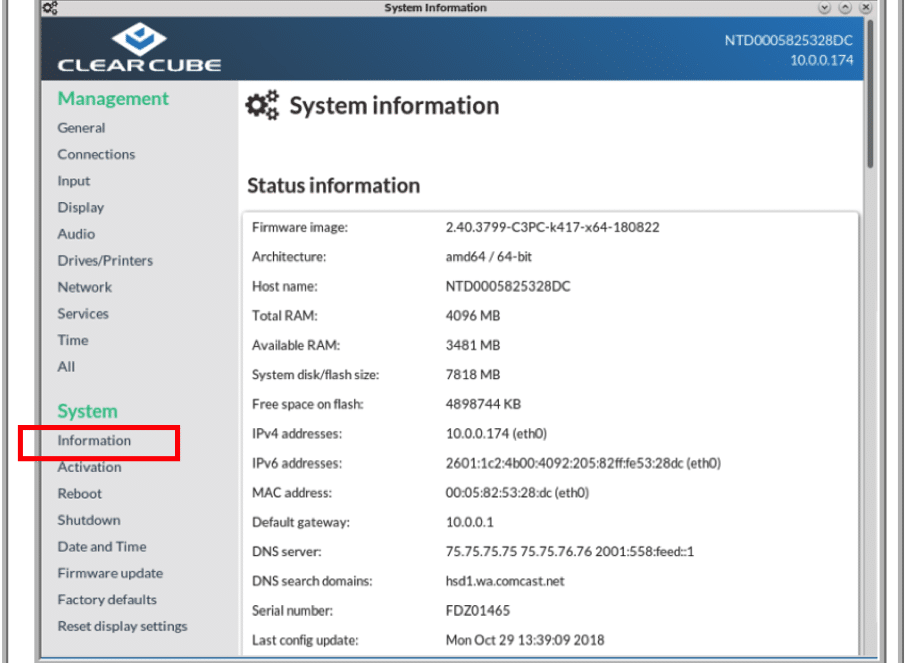Click the ClearCube logo in the header
This screenshot has width=905, height=663.
pos(139,47)
